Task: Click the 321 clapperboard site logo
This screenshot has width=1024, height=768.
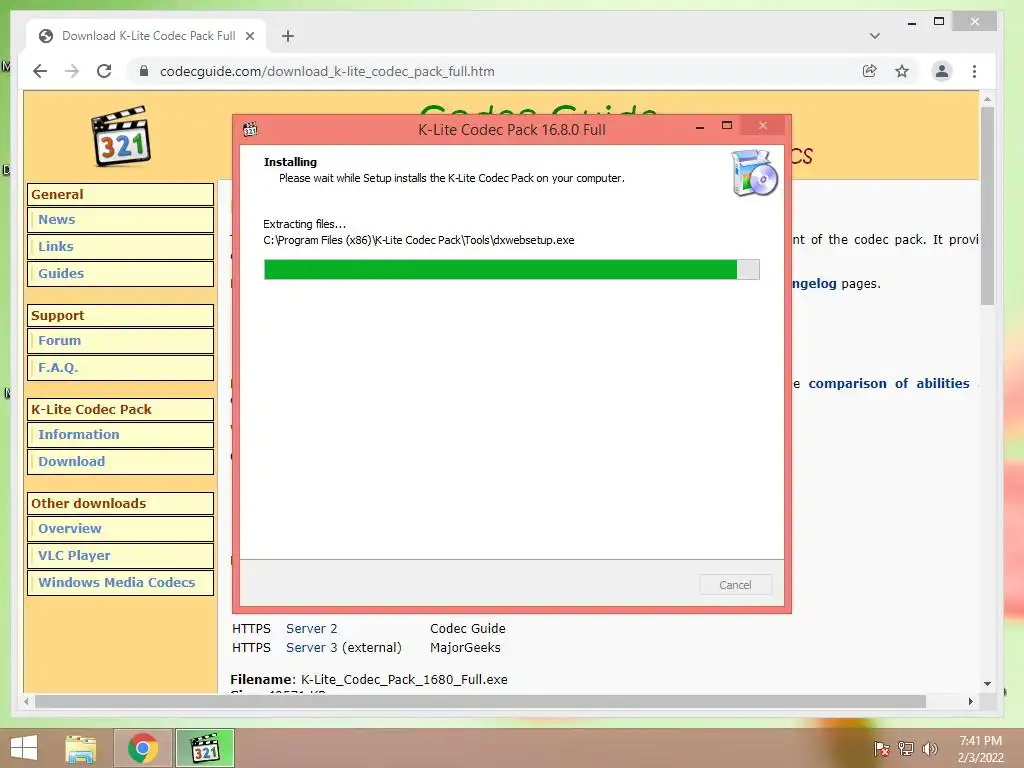Action: (x=121, y=136)
